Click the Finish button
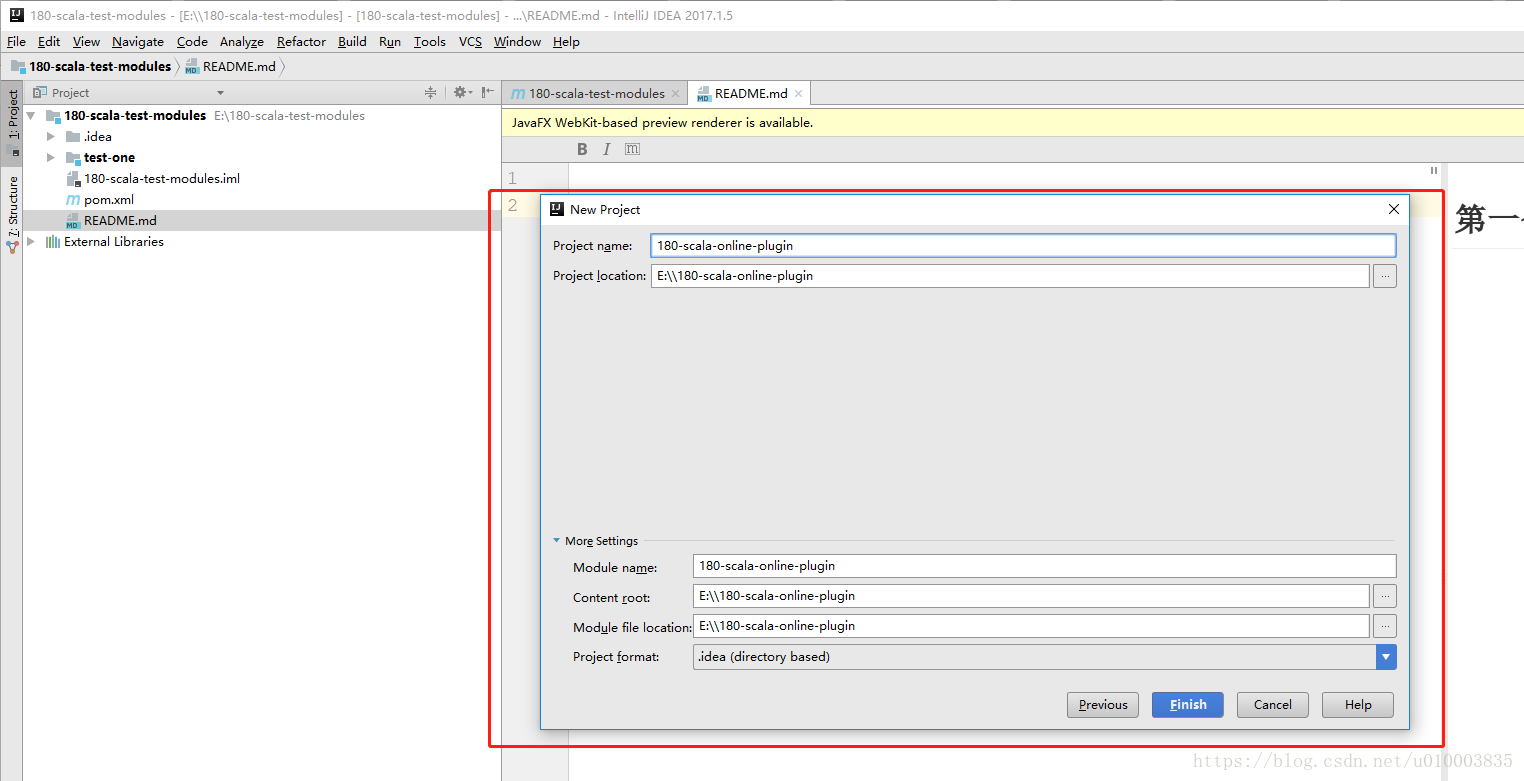This screenshot has height=781, width=1524. coord(1187,705)
